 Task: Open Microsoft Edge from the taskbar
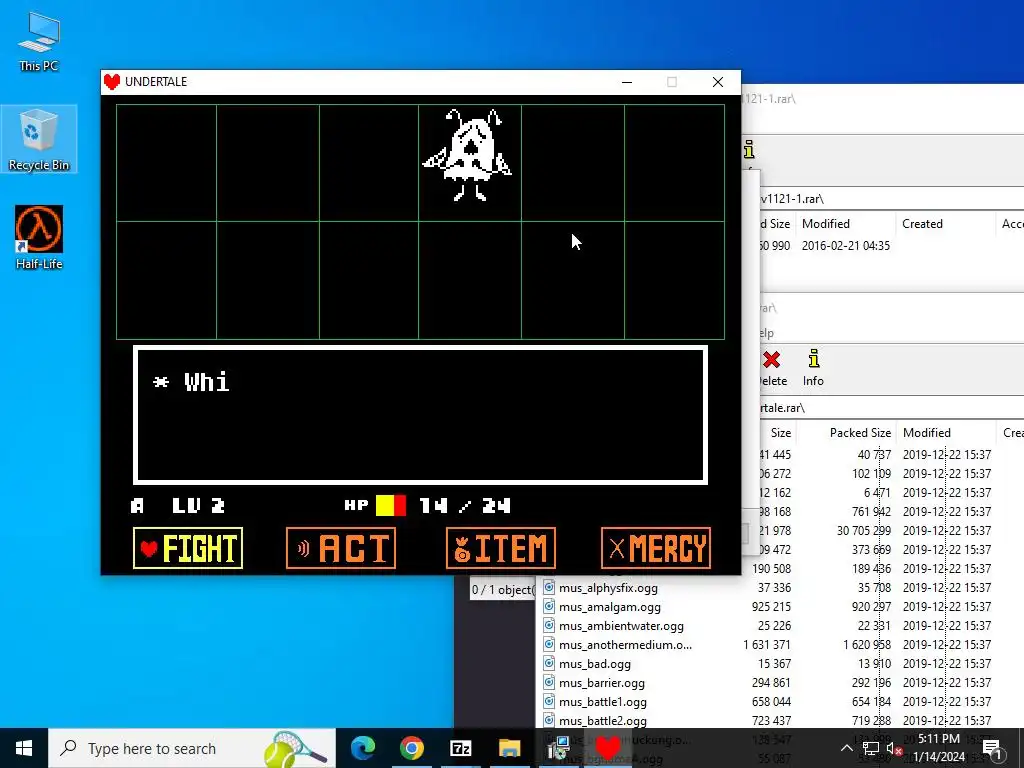pyautogui.click(x=363, y=748)
